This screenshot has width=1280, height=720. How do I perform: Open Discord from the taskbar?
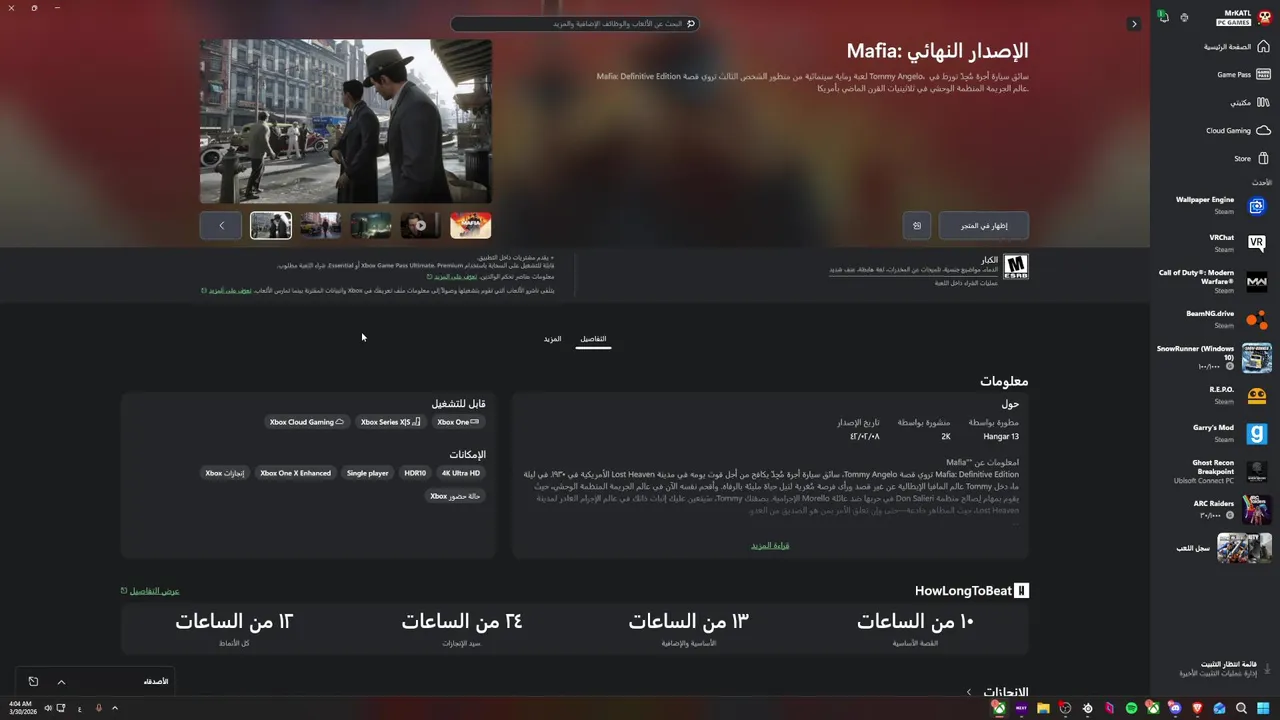tap(1175, 708)
